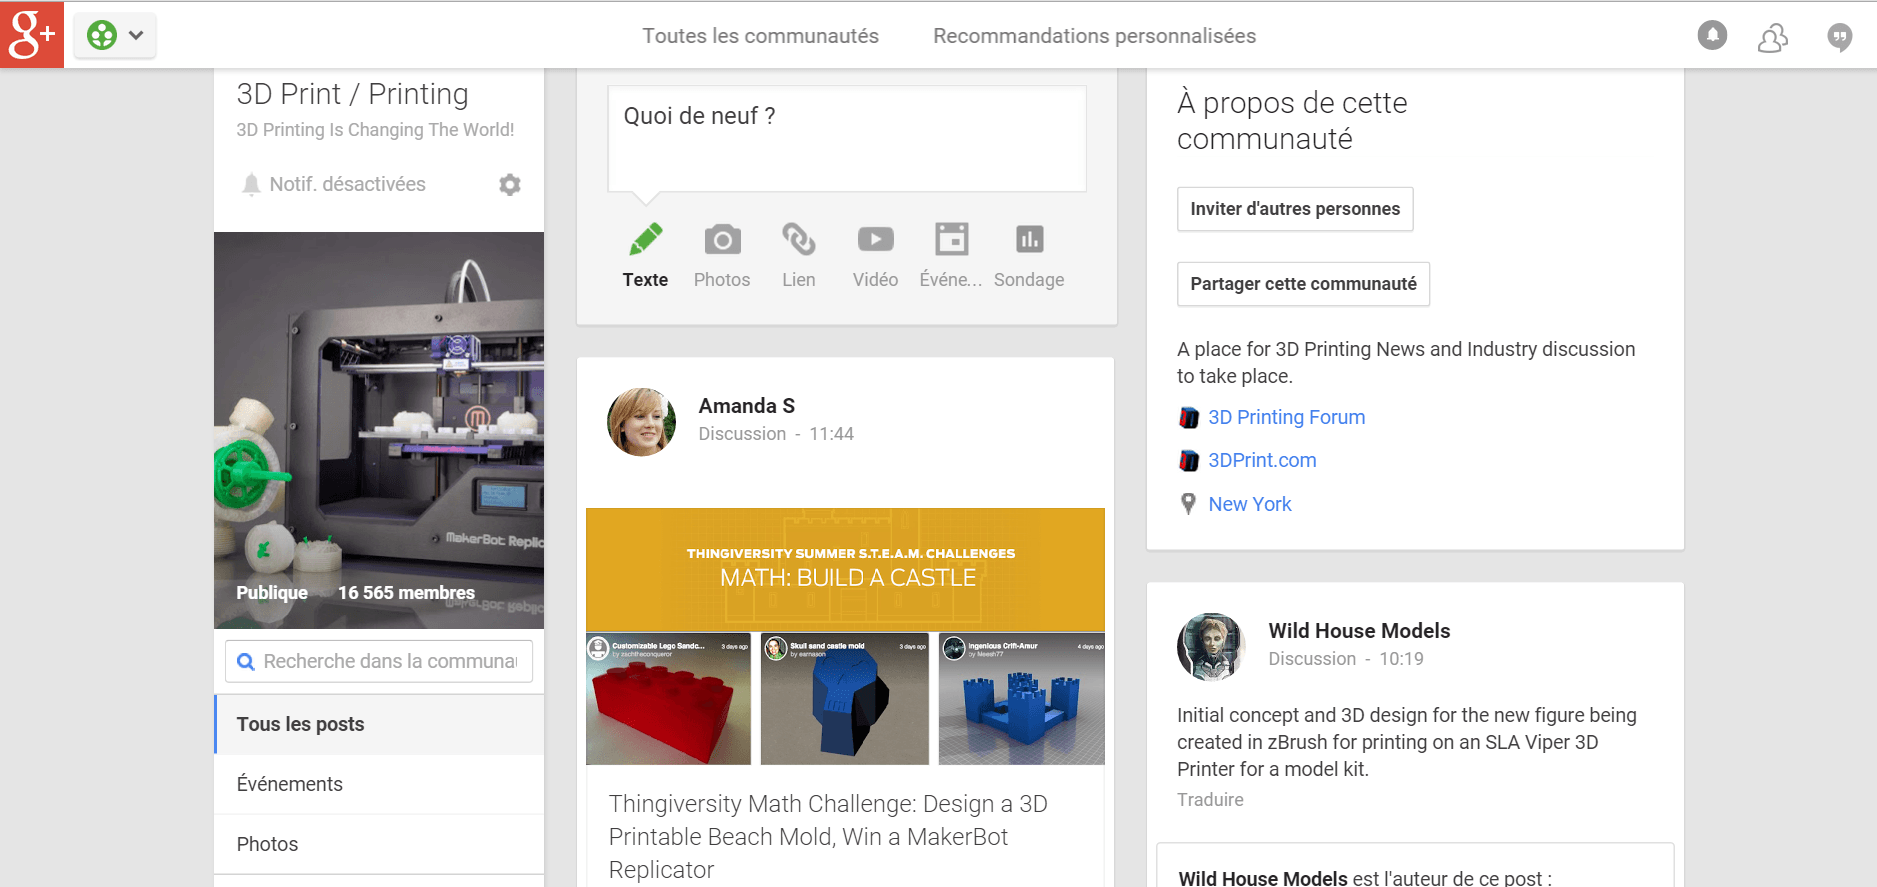Click the 11:44 post timestamp
This screenshot has height=887, width=1877.
point(831,434)
